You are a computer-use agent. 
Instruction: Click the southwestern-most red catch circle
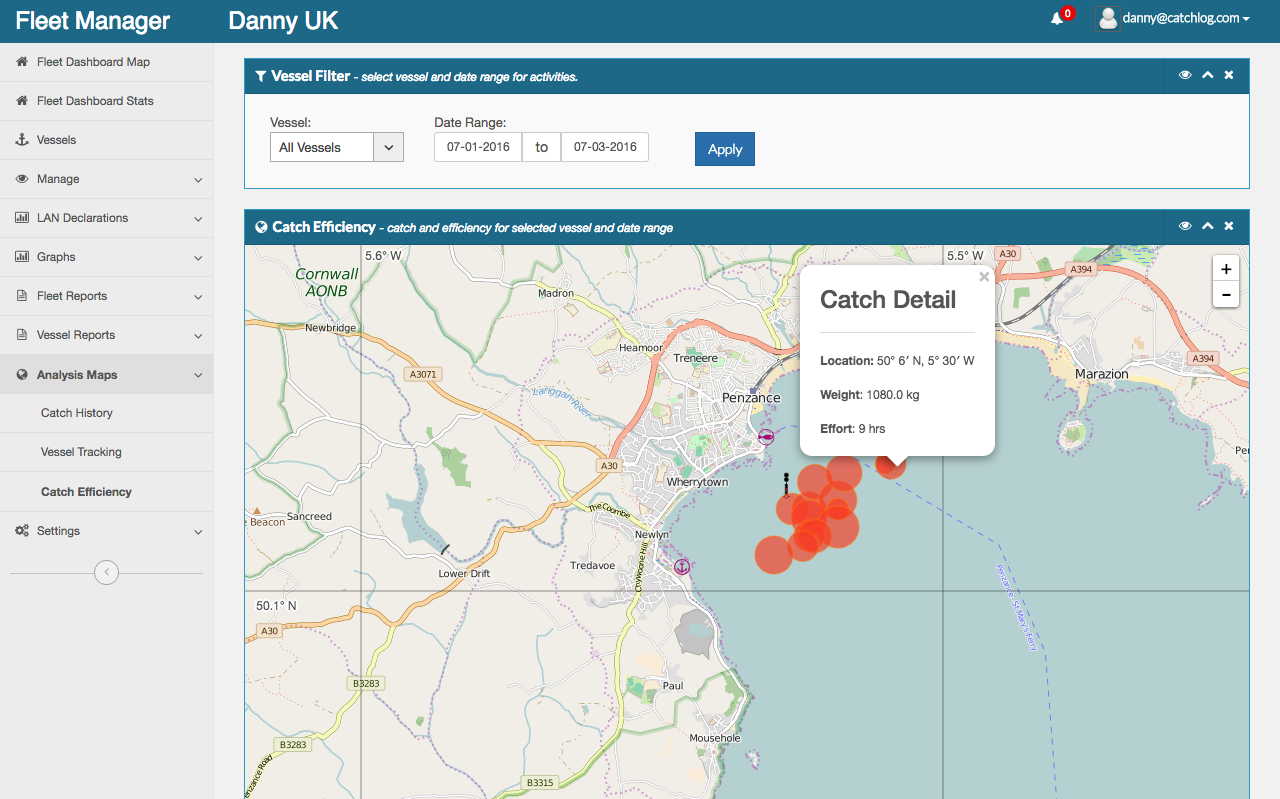(x=773, y=555)
